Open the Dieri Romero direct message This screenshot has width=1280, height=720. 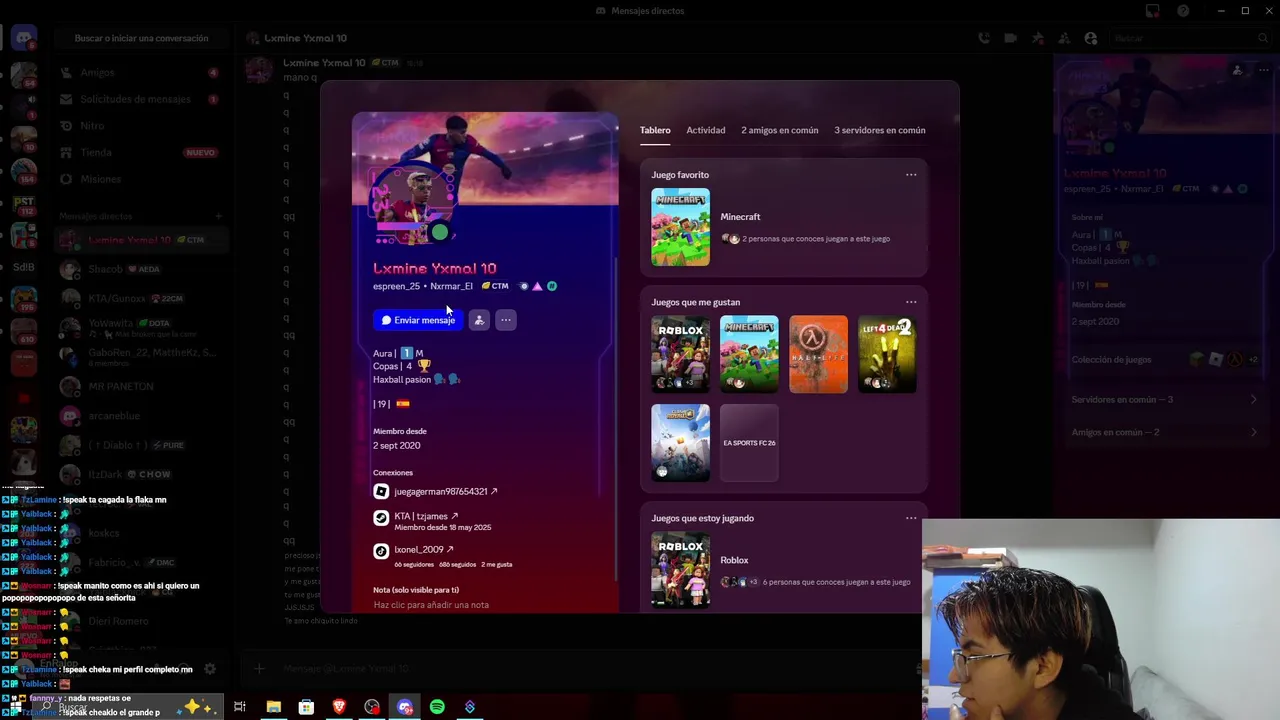point(140,621)
